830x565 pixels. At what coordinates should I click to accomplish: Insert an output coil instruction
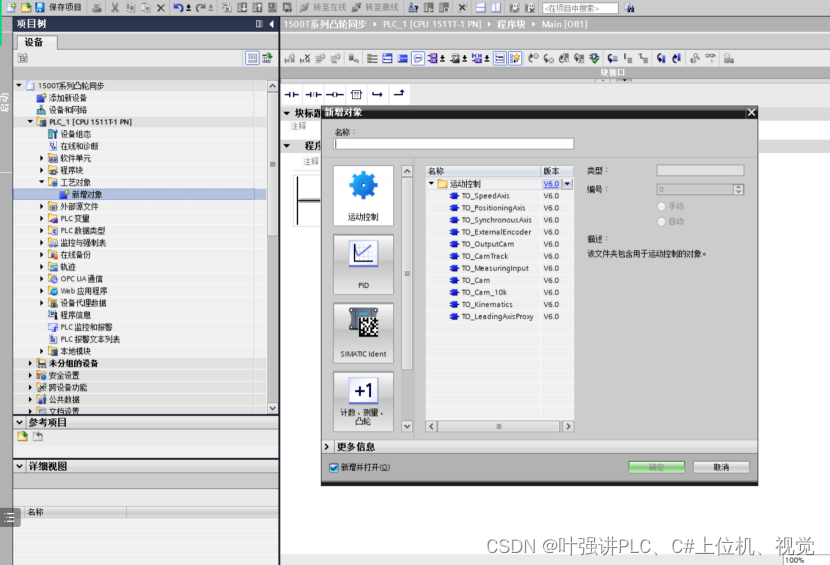[x=335, y=95]
